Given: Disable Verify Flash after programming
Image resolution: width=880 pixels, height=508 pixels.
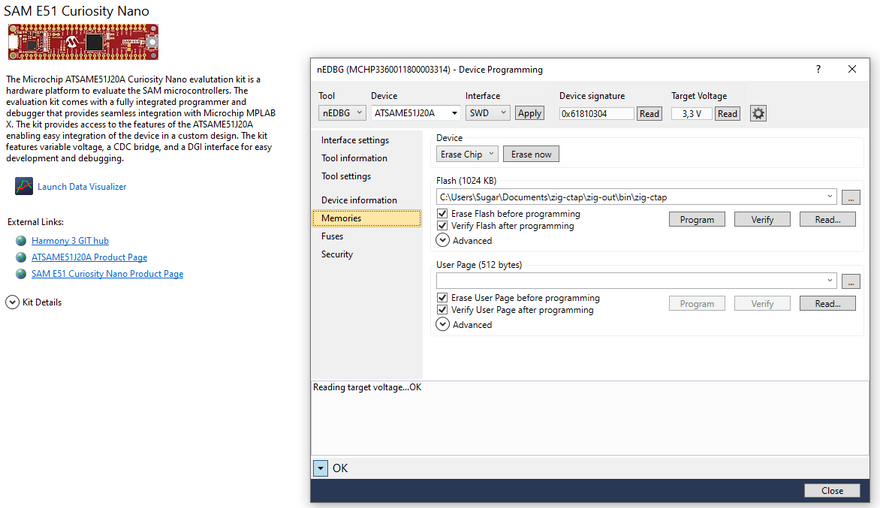Looking at the screenshot, I should coord(442,226).
